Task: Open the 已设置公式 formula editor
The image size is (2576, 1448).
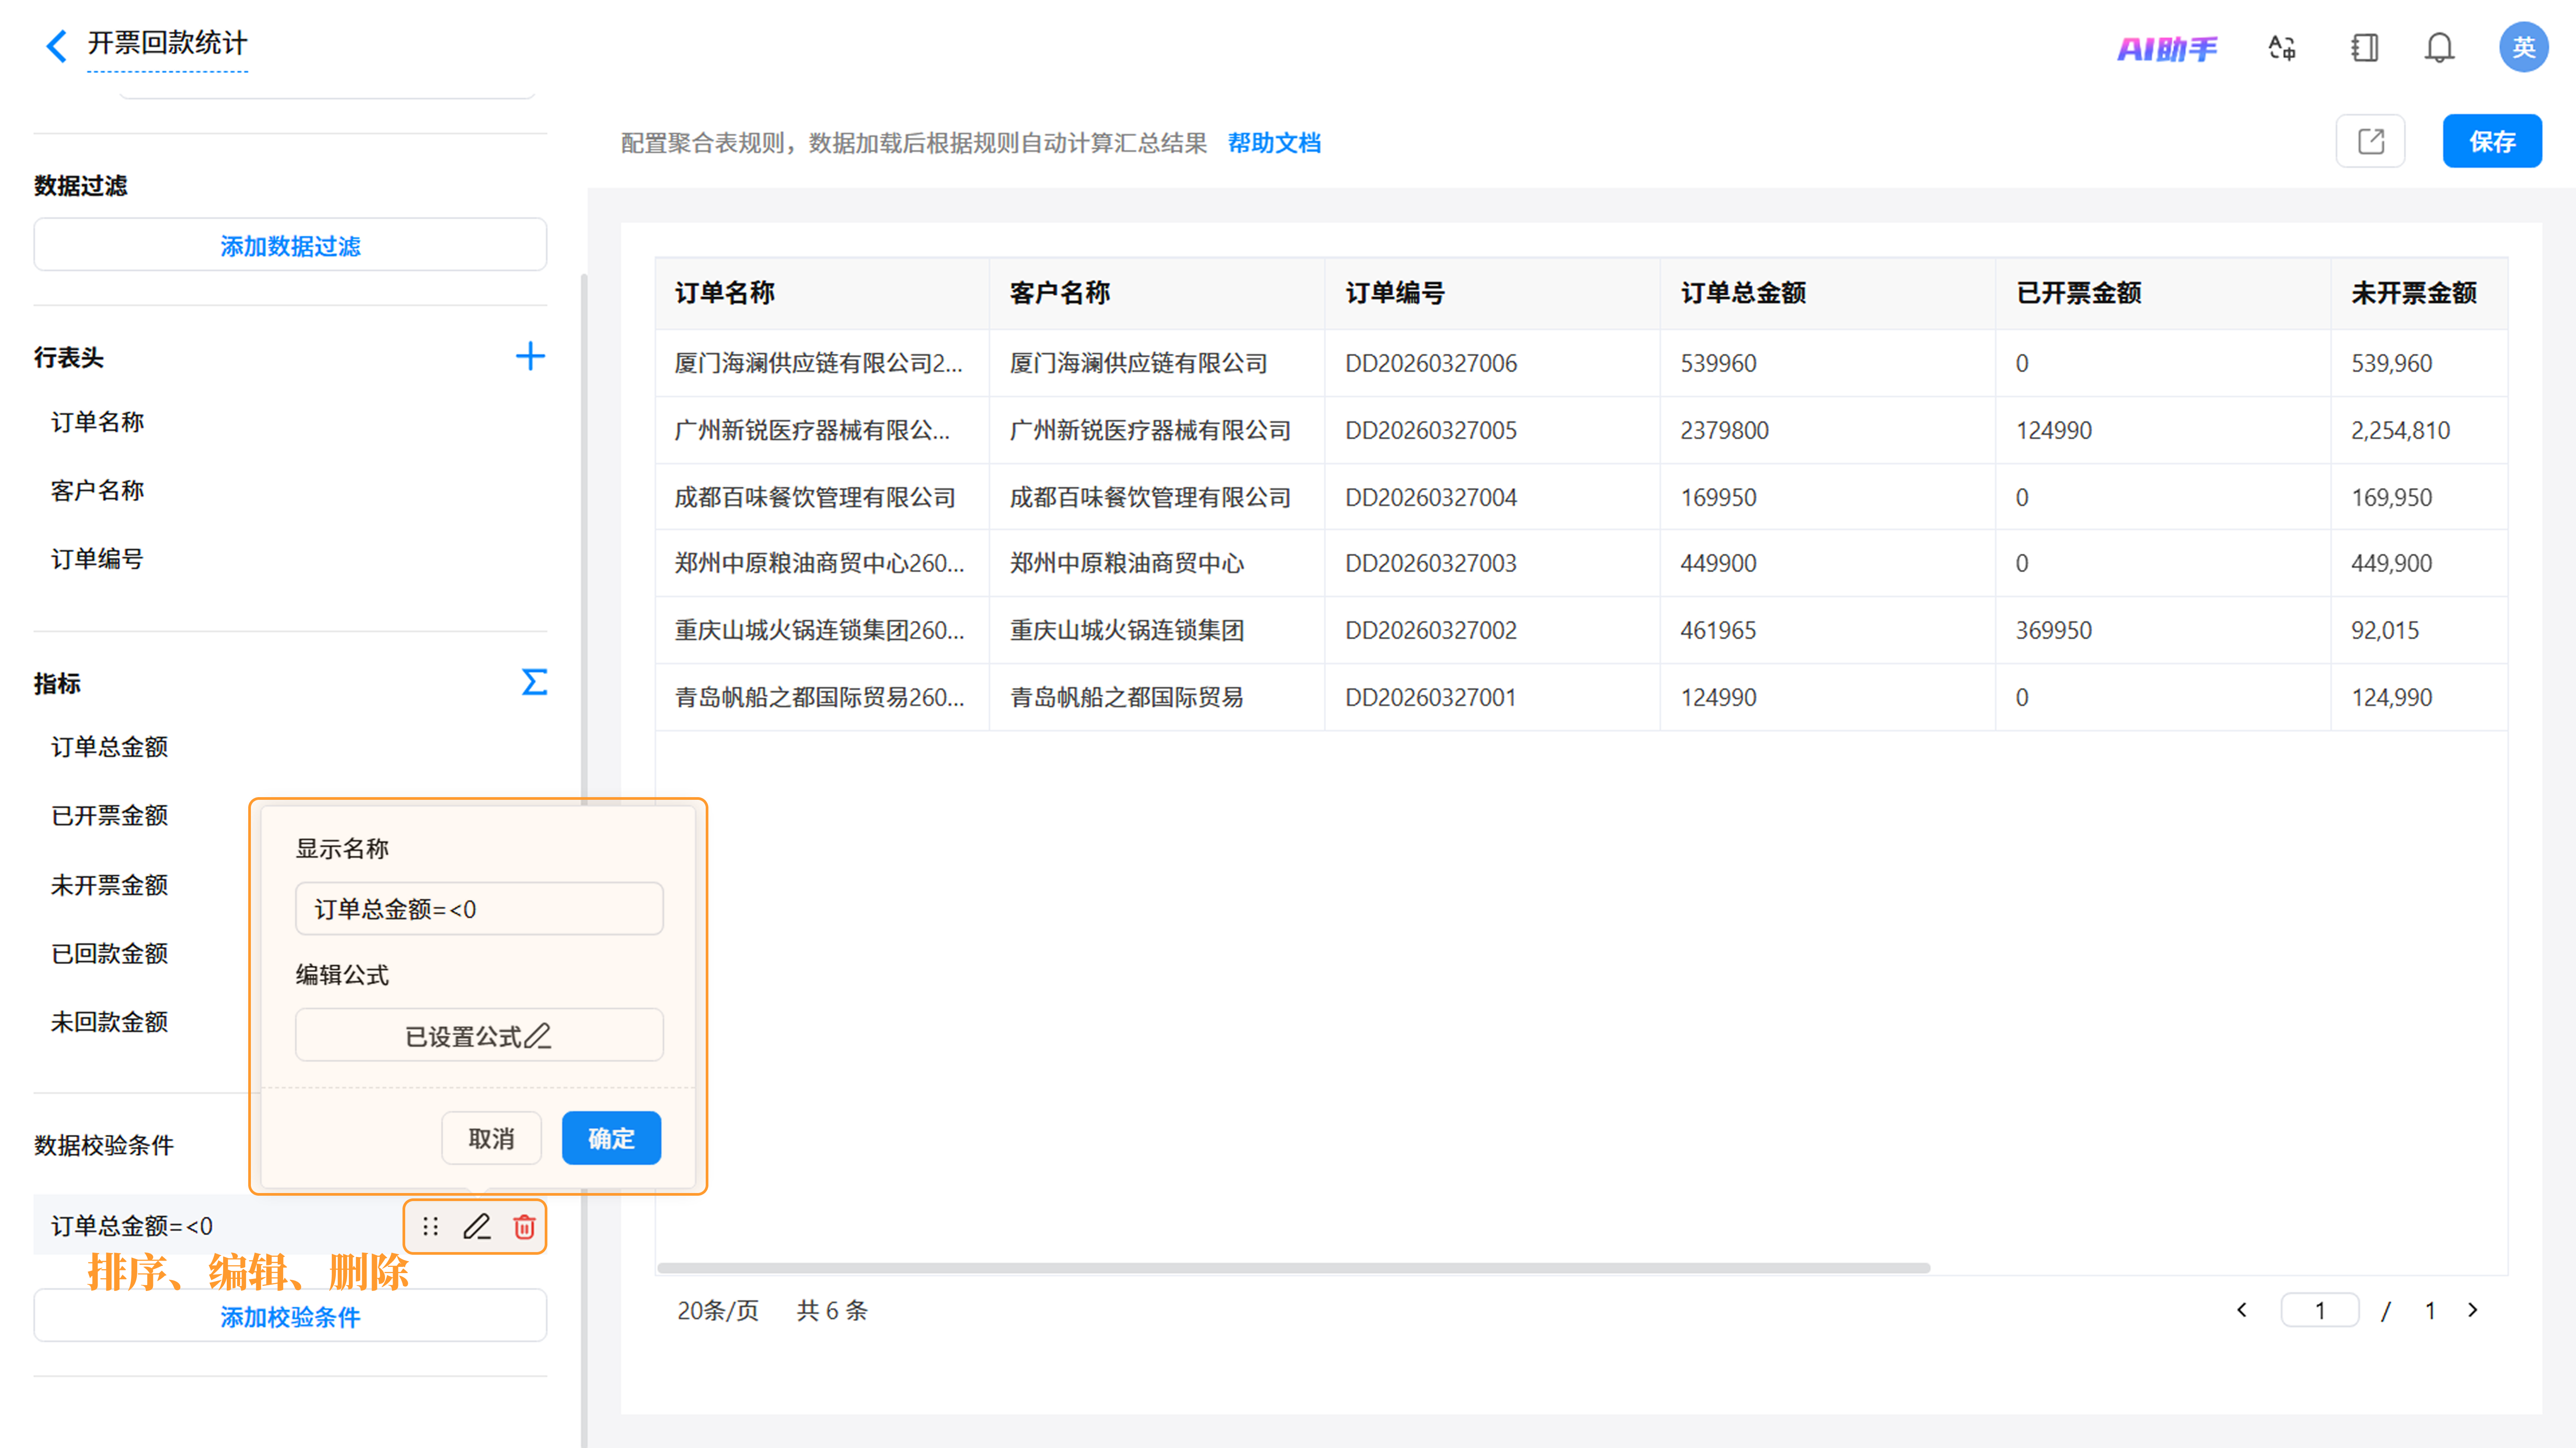Action: click(479, 1035)
